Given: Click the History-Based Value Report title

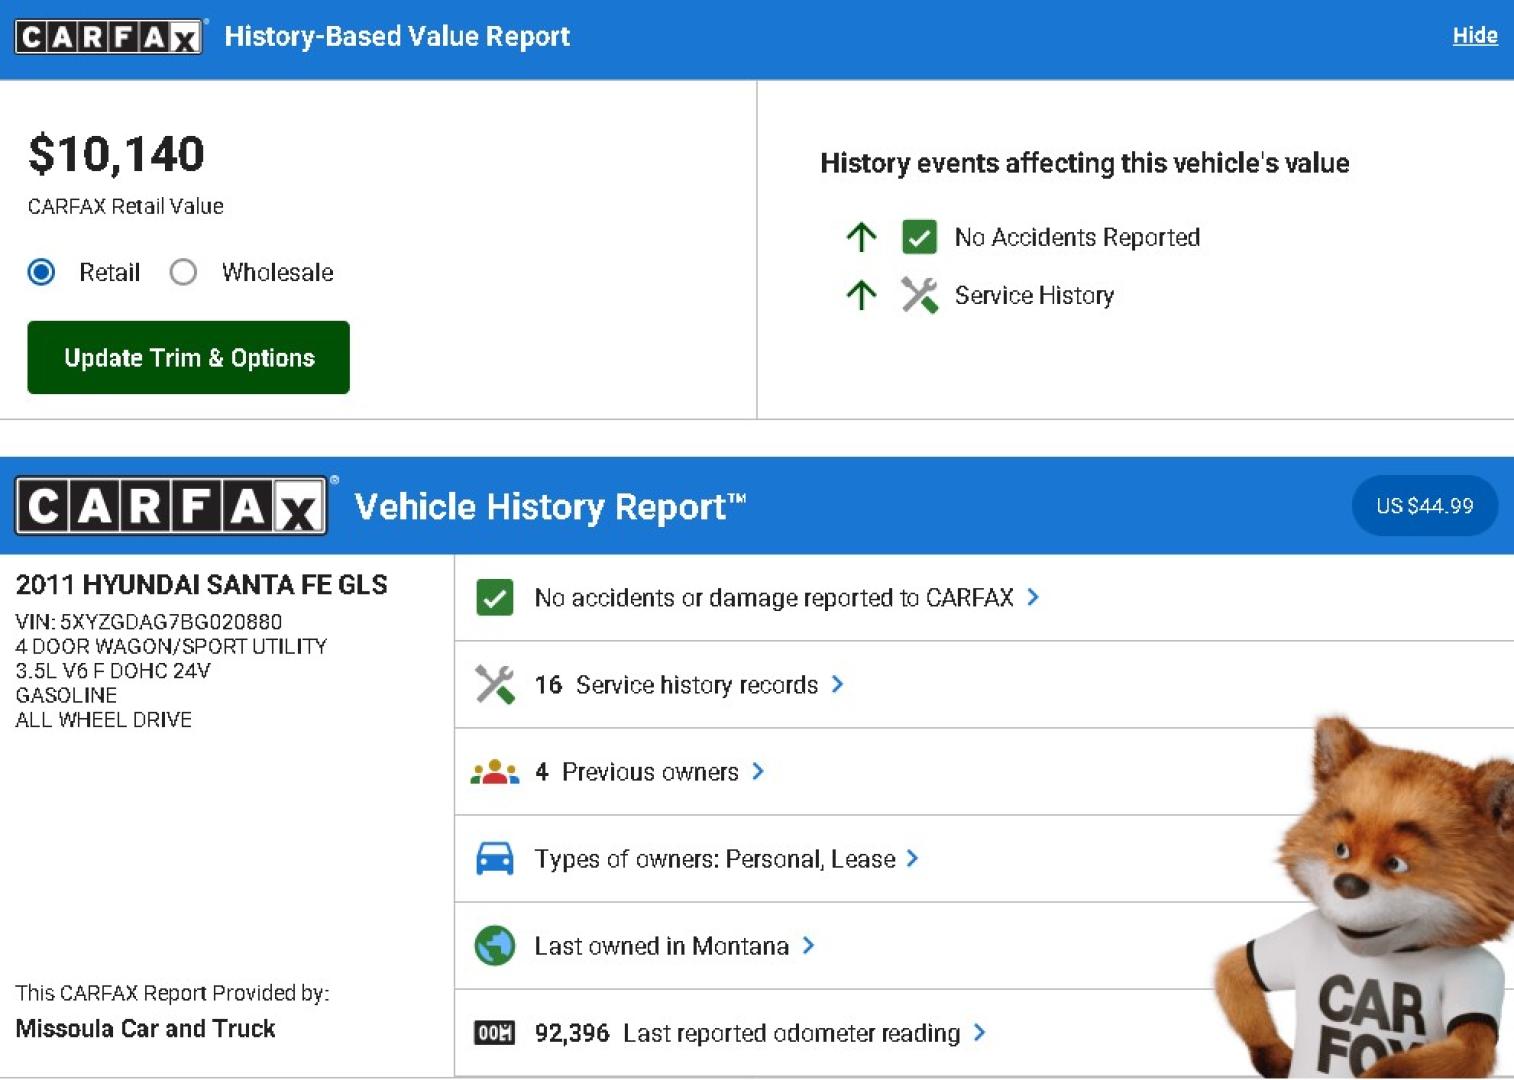Looking at the screenshot, I should (397, 37).
